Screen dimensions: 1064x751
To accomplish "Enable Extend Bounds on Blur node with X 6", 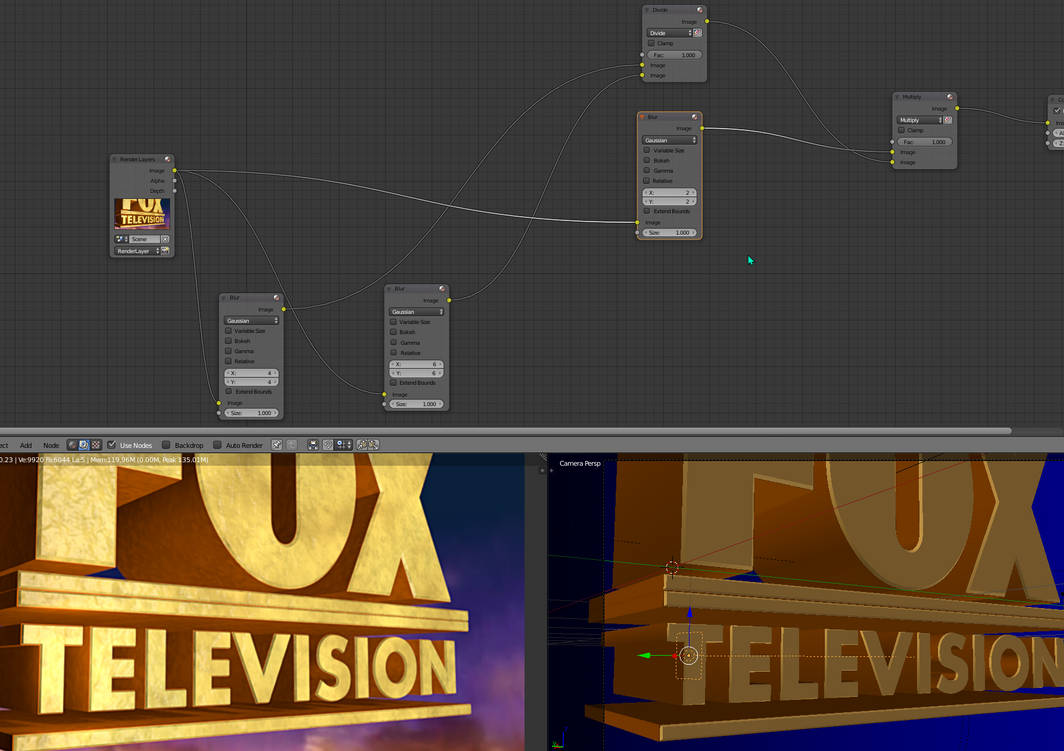I will coord(394,383).
